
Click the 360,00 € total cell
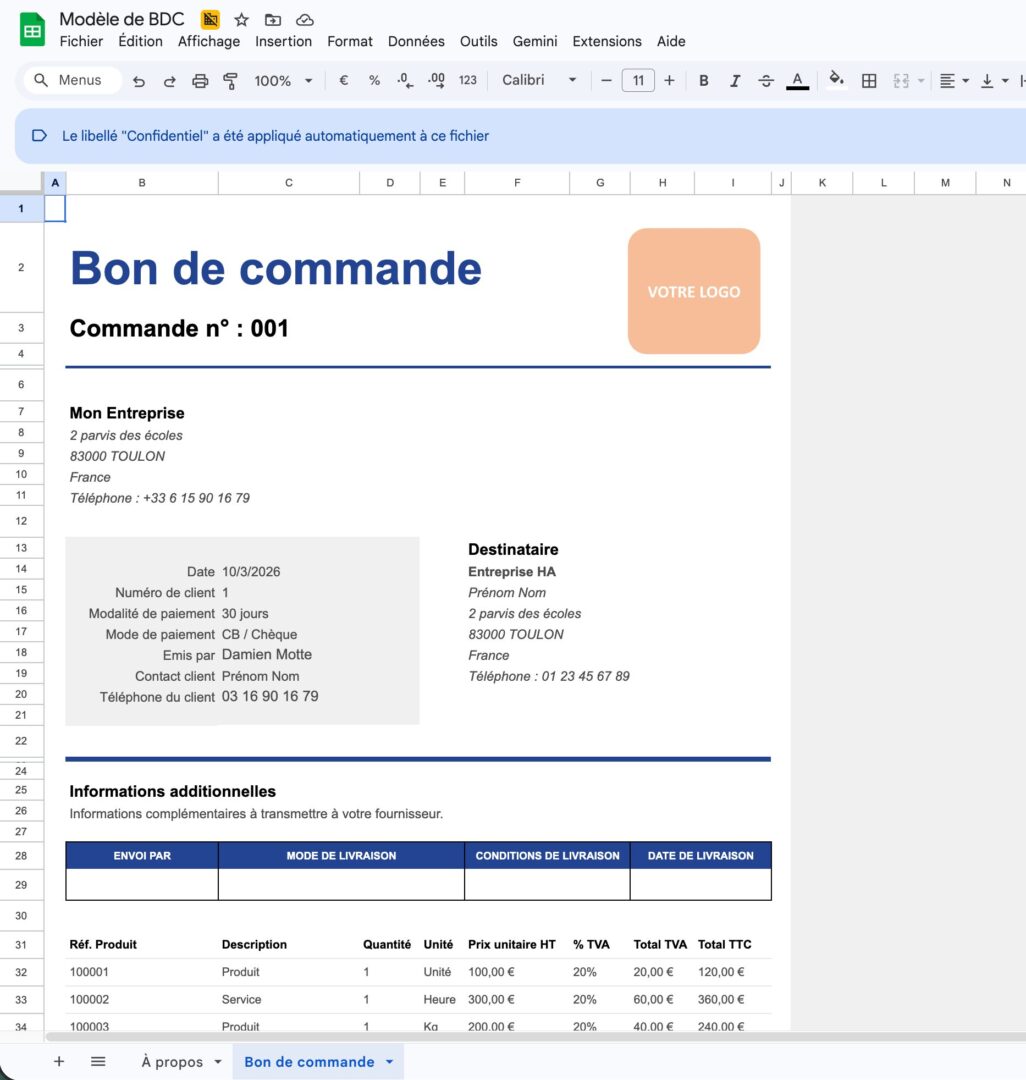[721, 999]
